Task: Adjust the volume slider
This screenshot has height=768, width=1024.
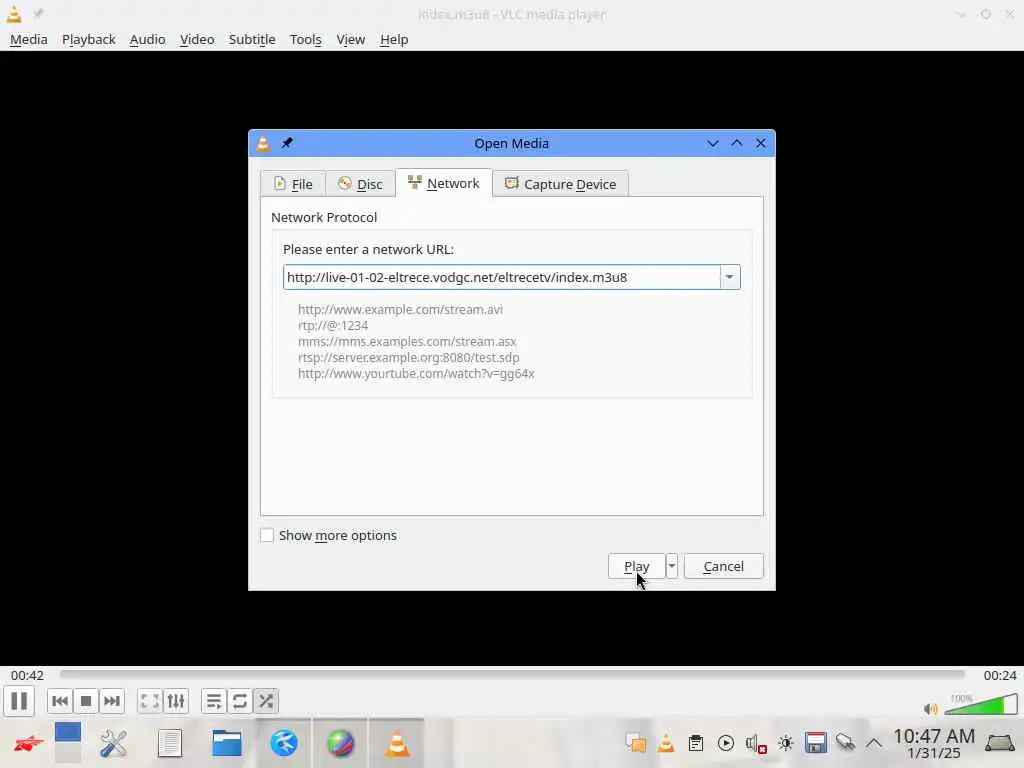Action: pyautogui.click(x=981, y=704)
